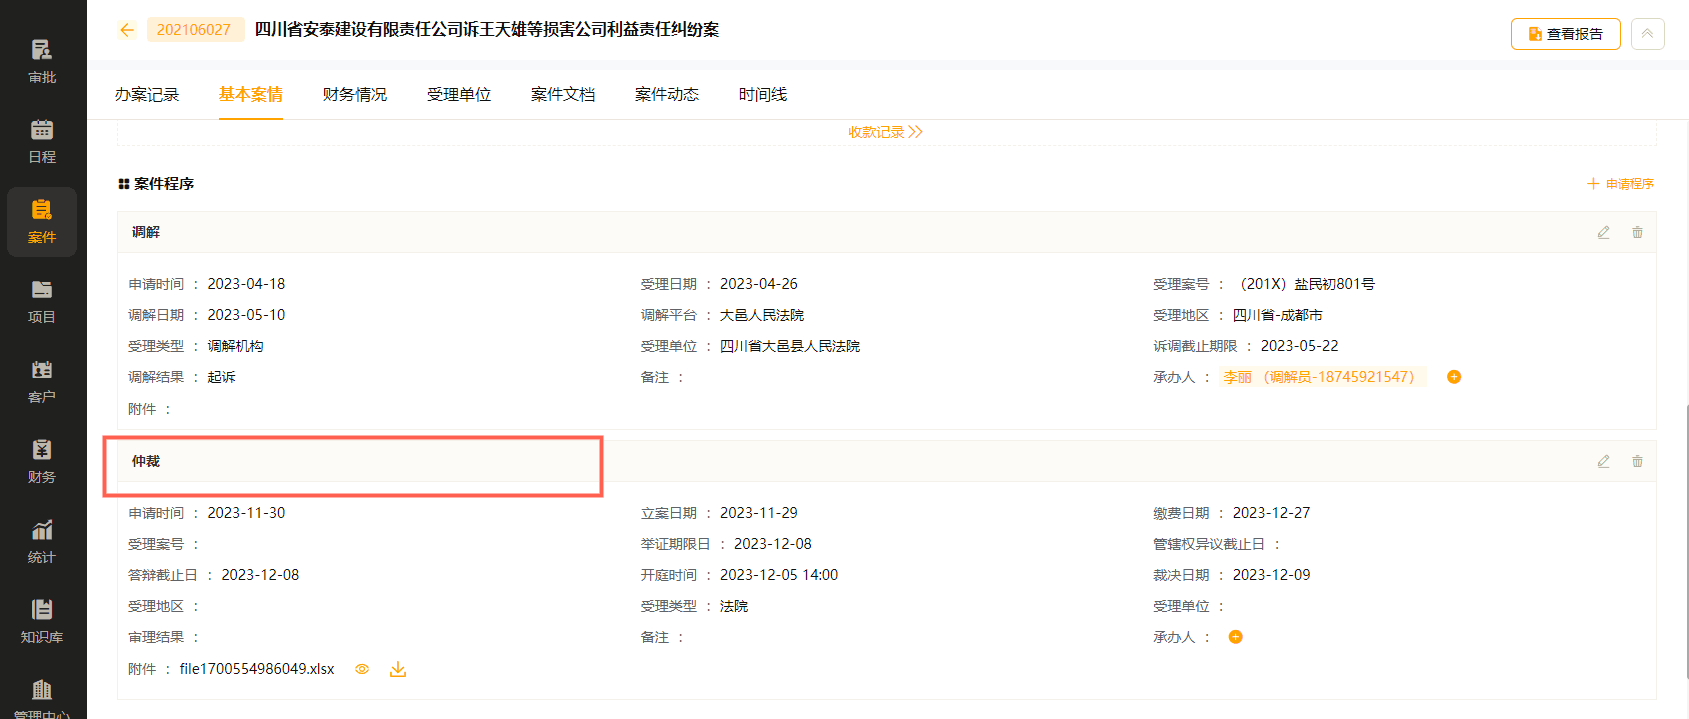
Task: Click 查看报告 button
Action: coord(1565,34)
